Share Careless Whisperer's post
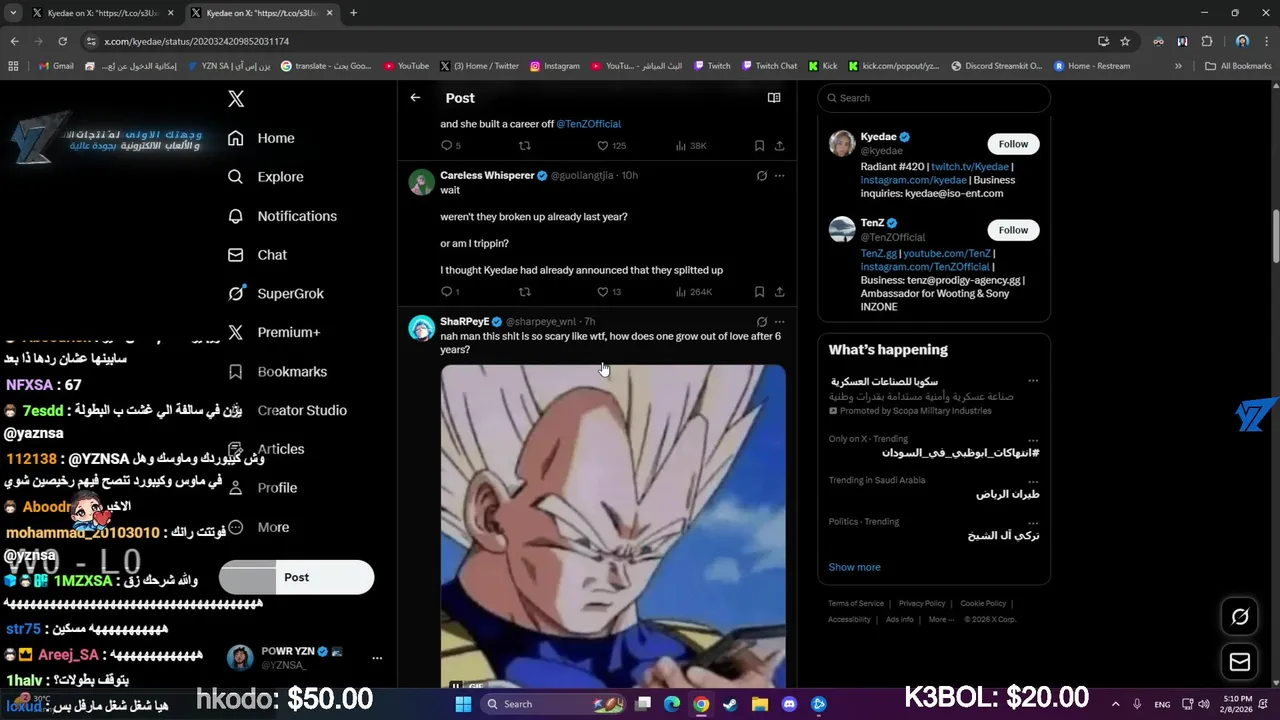This screenshot has width=1280, height=720. click(779, 292)
